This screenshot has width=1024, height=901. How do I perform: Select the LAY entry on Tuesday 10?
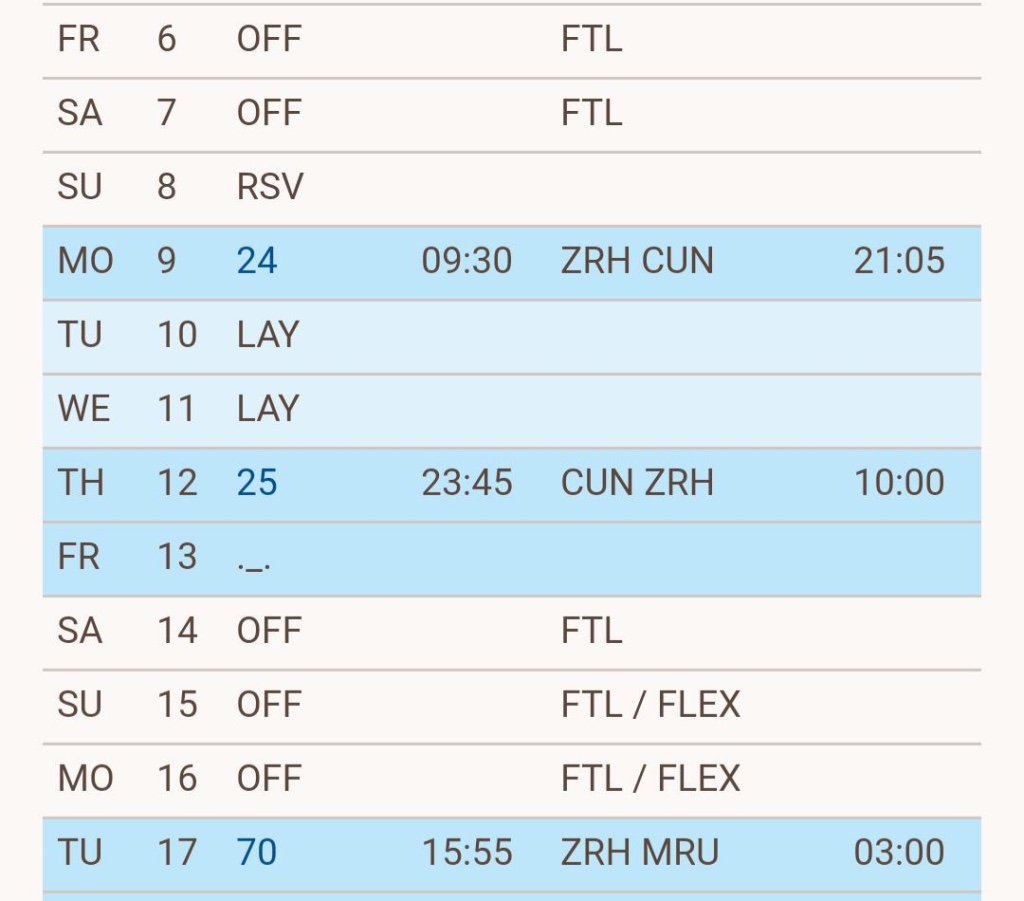coord(267,336)
